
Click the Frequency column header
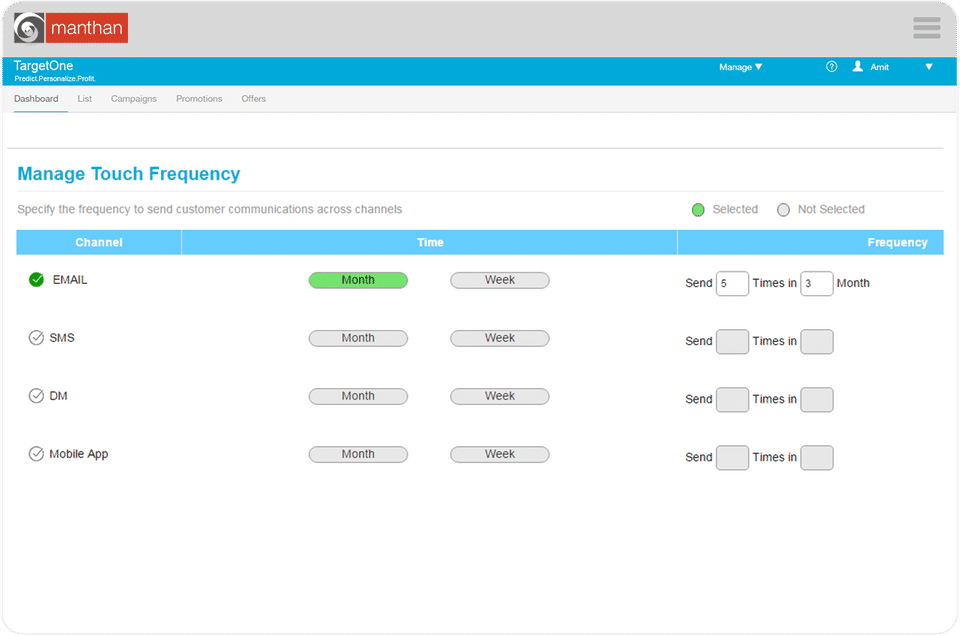point(811,242)
